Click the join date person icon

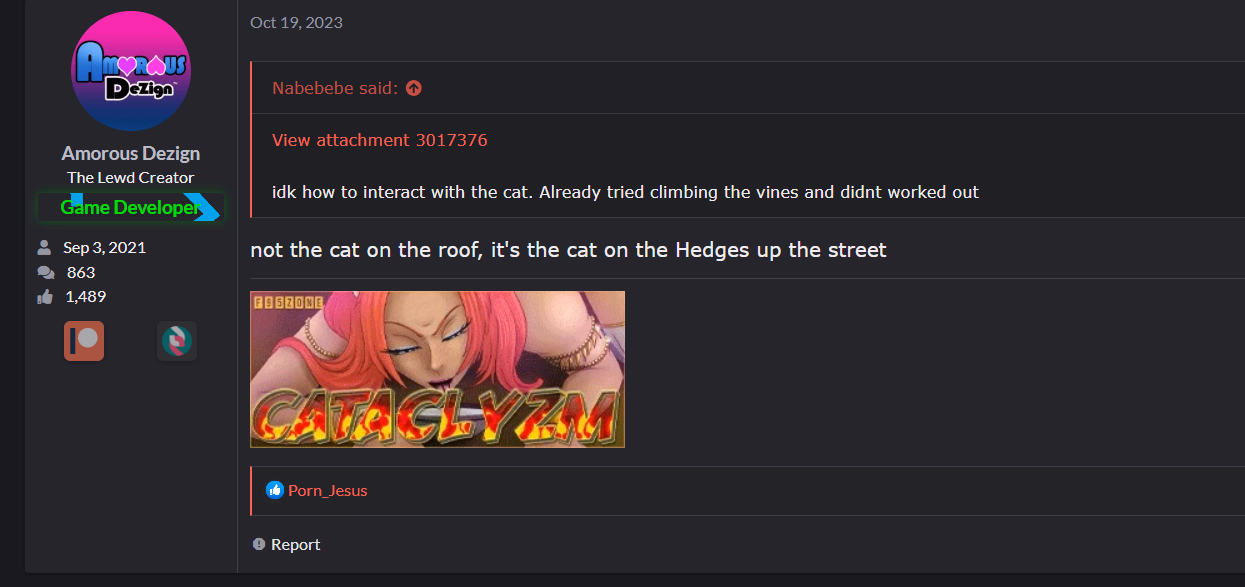coord(44,247)
